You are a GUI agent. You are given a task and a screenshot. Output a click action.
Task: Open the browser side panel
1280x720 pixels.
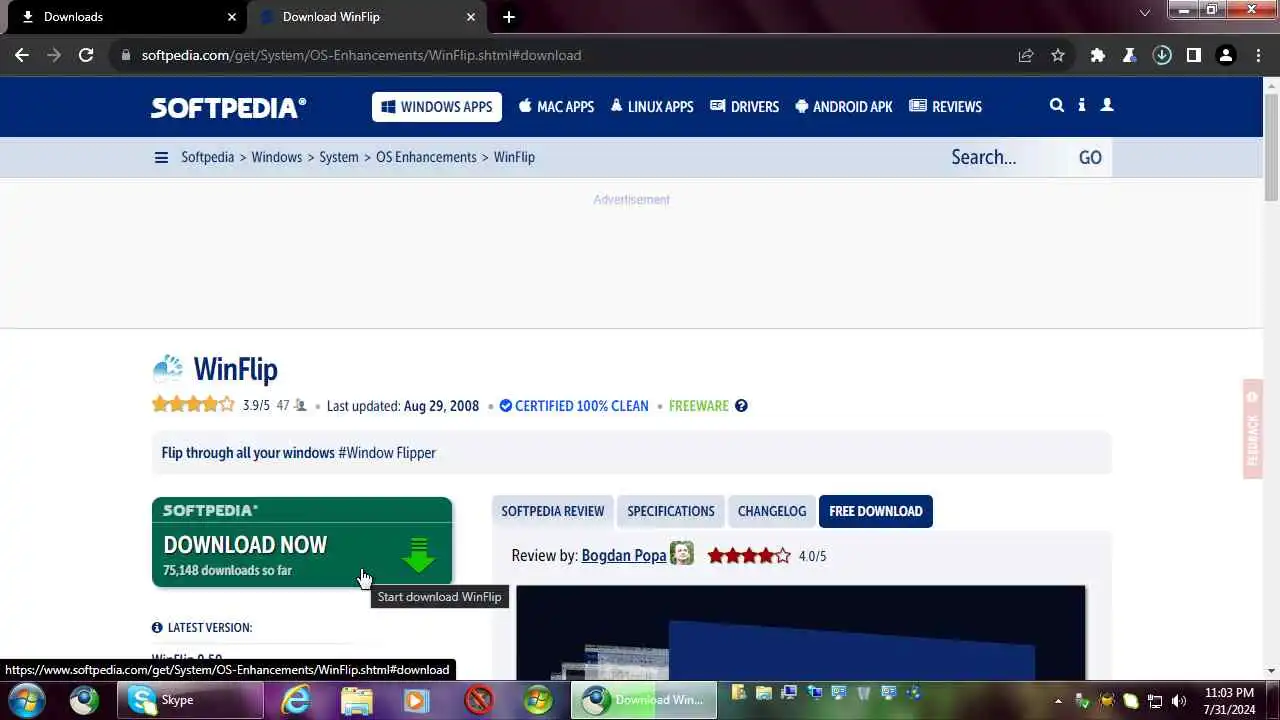pos(1194,55)
